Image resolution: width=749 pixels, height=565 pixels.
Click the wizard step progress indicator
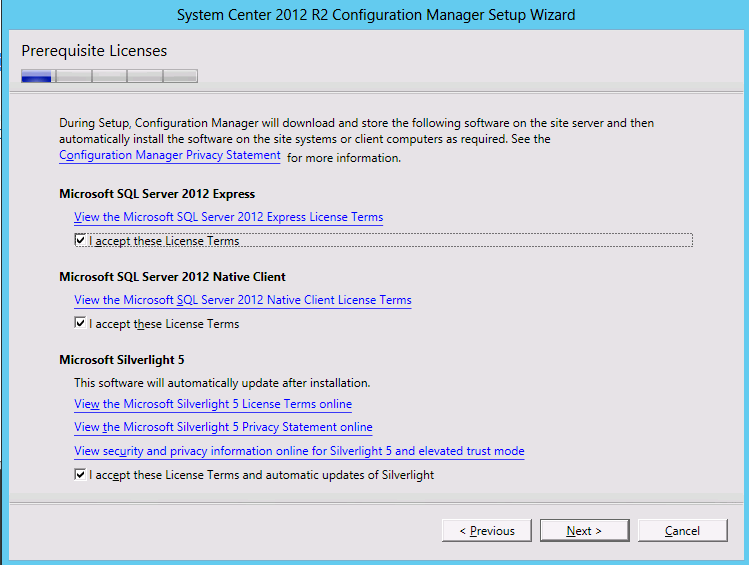coord(109,76)
